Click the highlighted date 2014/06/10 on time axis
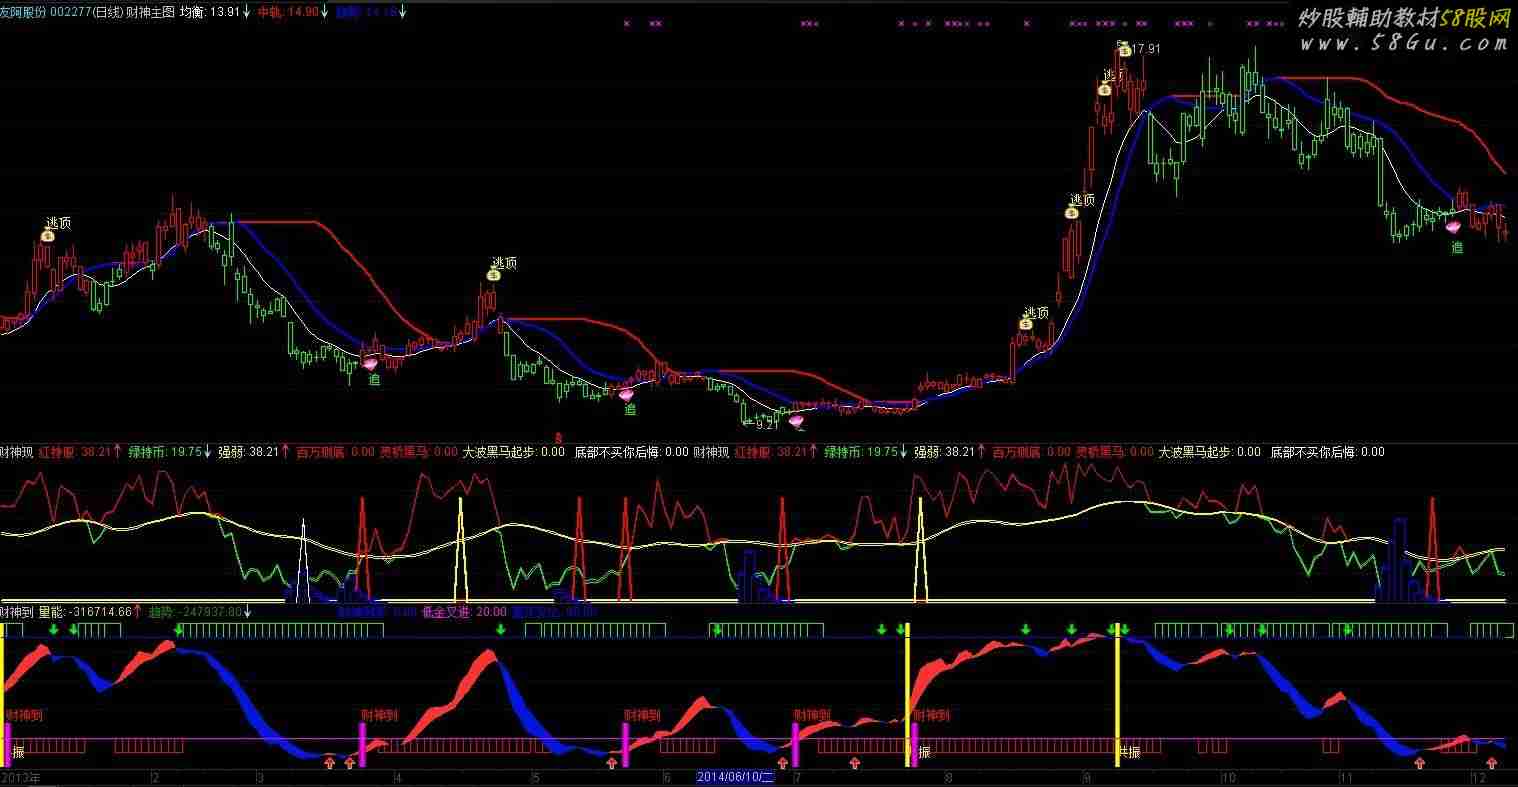Screen dimensions: 1518x787 (x=736, y=777)
